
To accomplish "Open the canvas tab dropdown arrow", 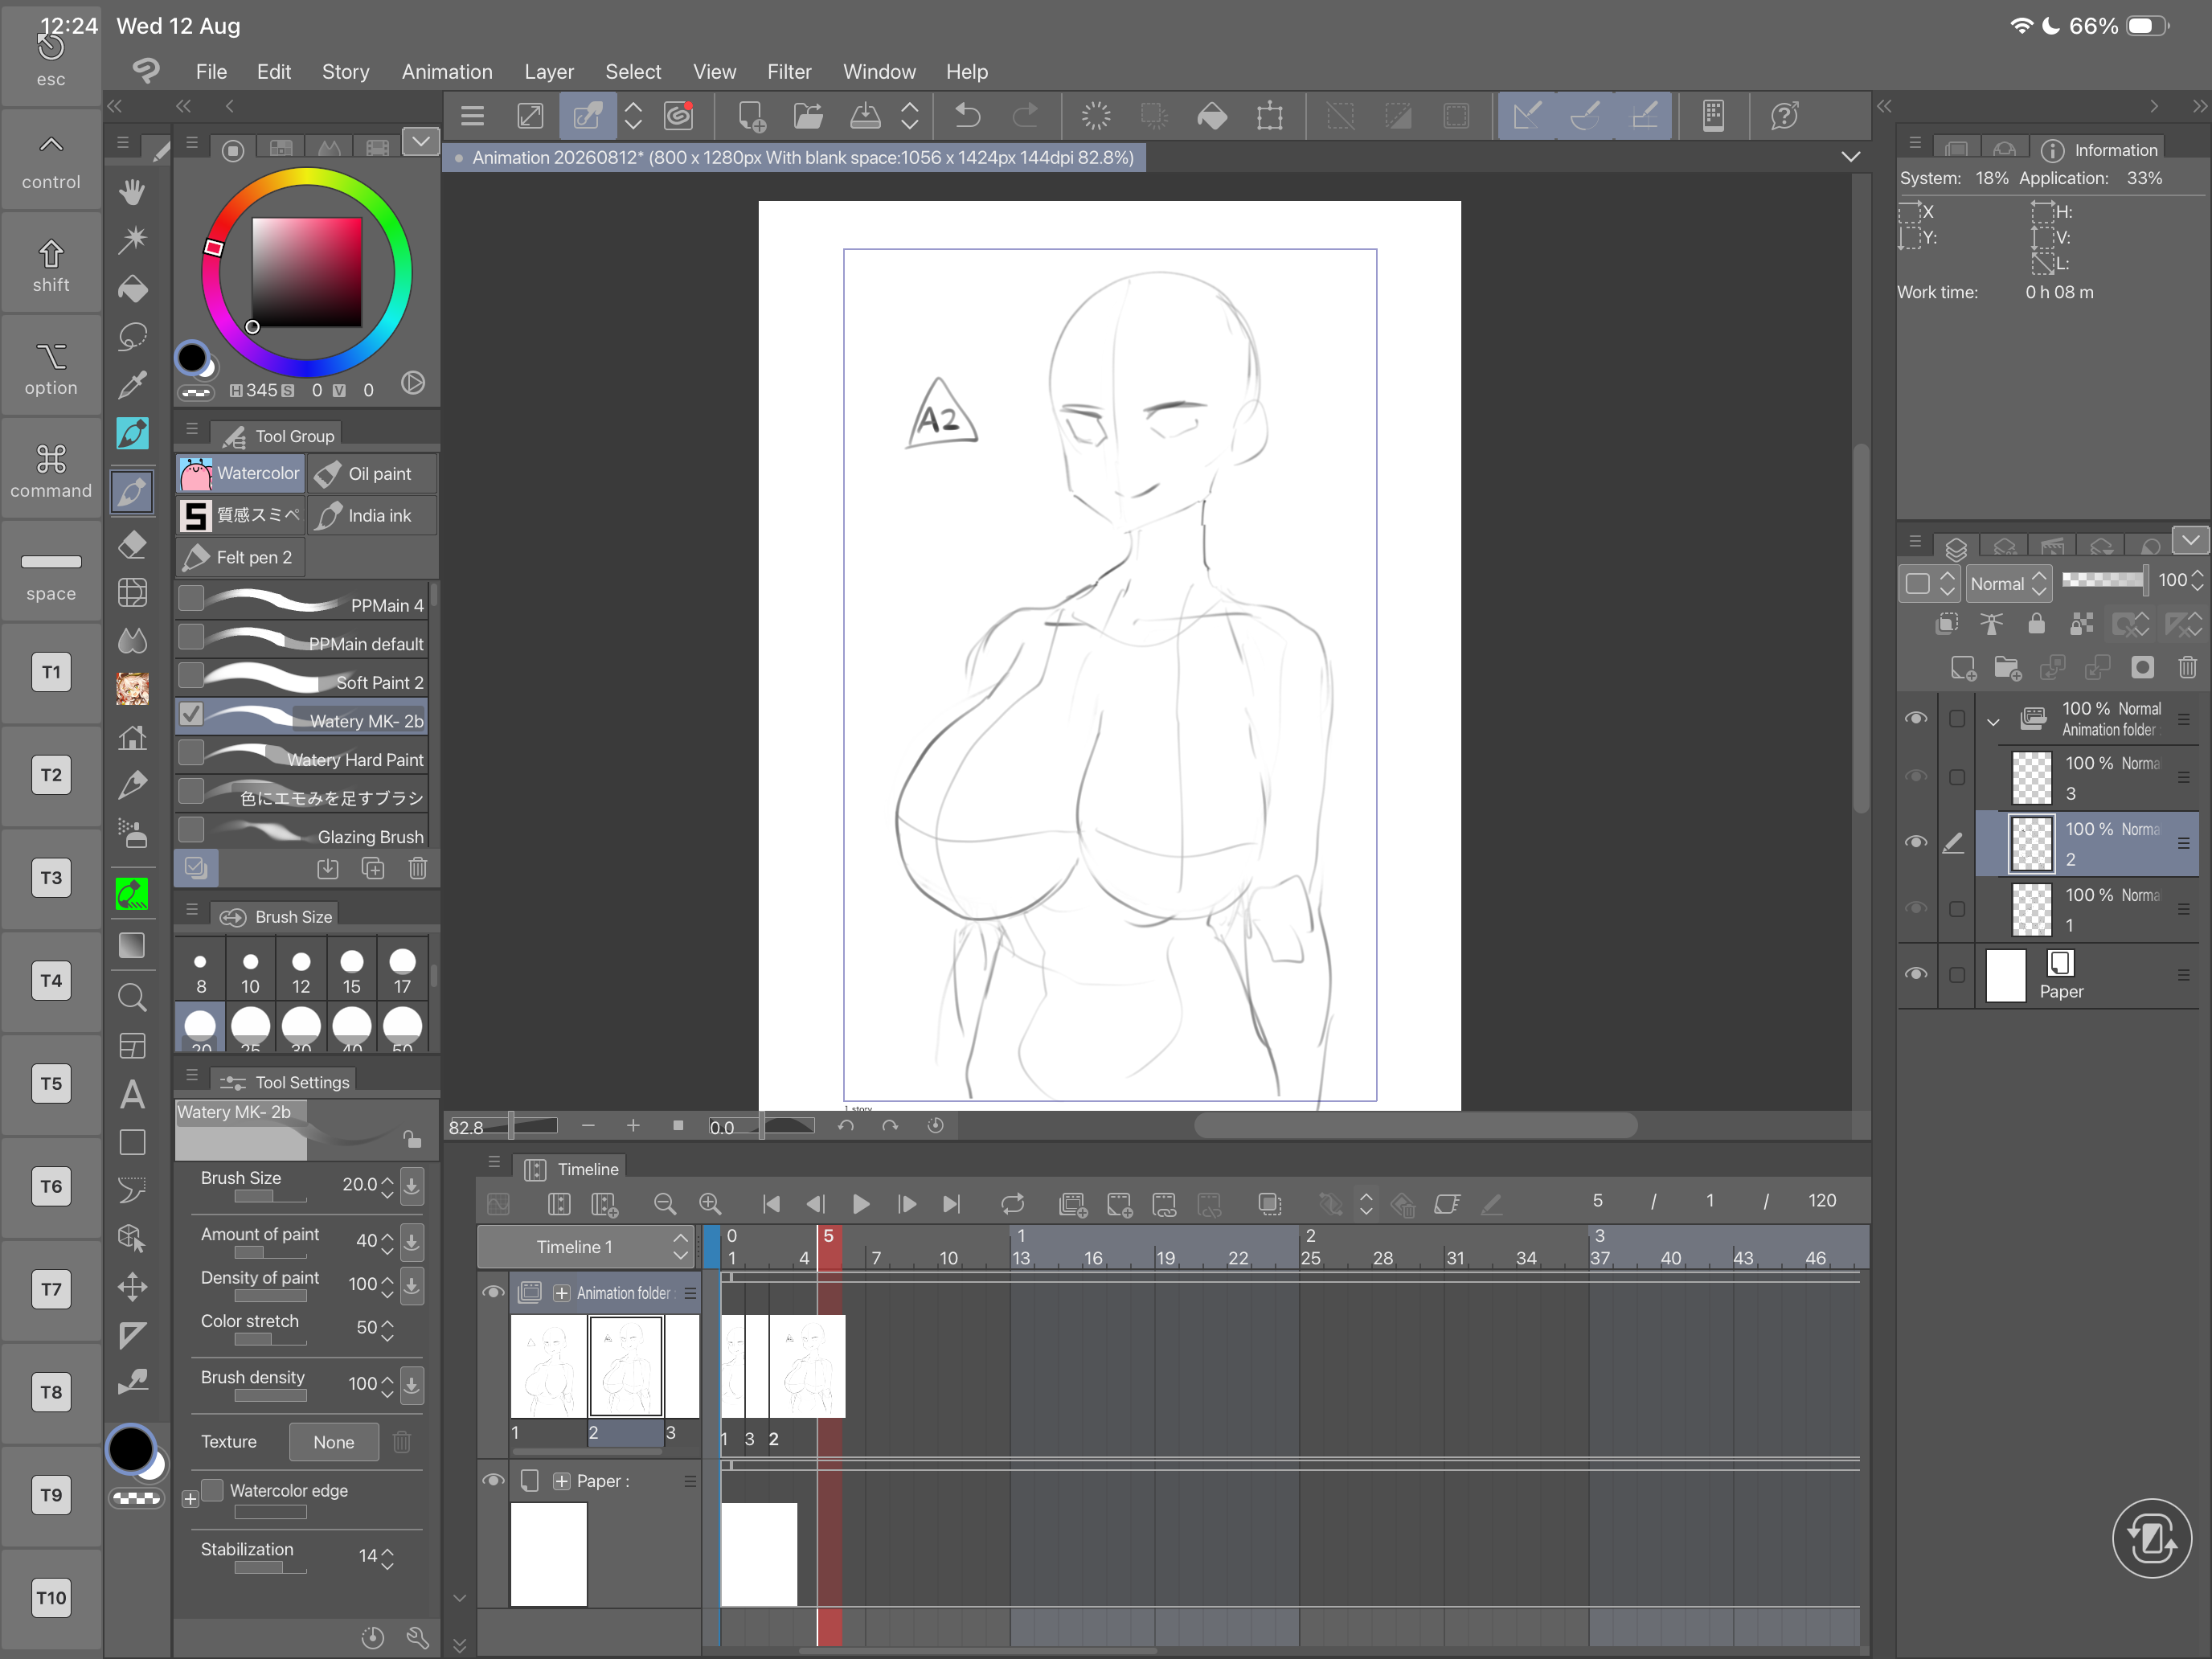I will tap(1851, 157).
